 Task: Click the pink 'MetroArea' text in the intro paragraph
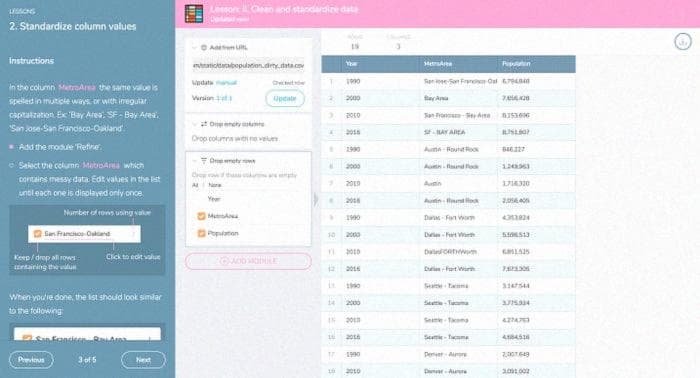[x=77, y=87]
